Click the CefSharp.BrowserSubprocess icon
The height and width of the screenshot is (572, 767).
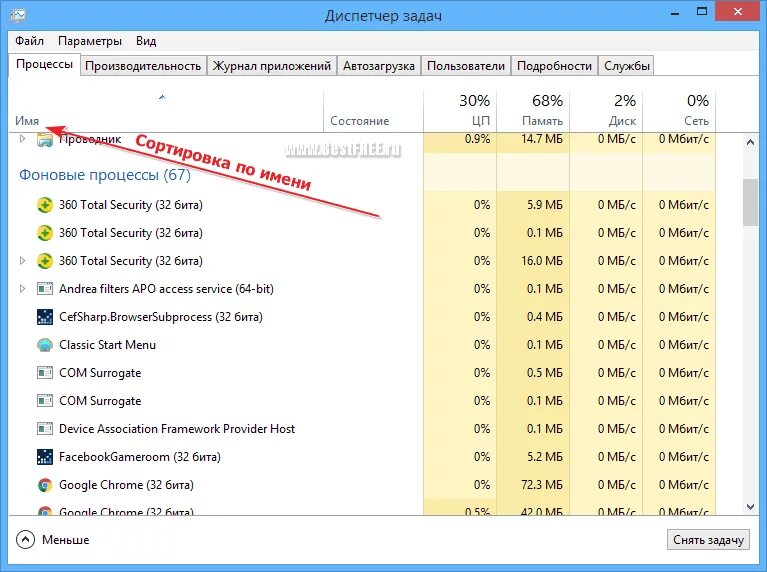(45, 317)
